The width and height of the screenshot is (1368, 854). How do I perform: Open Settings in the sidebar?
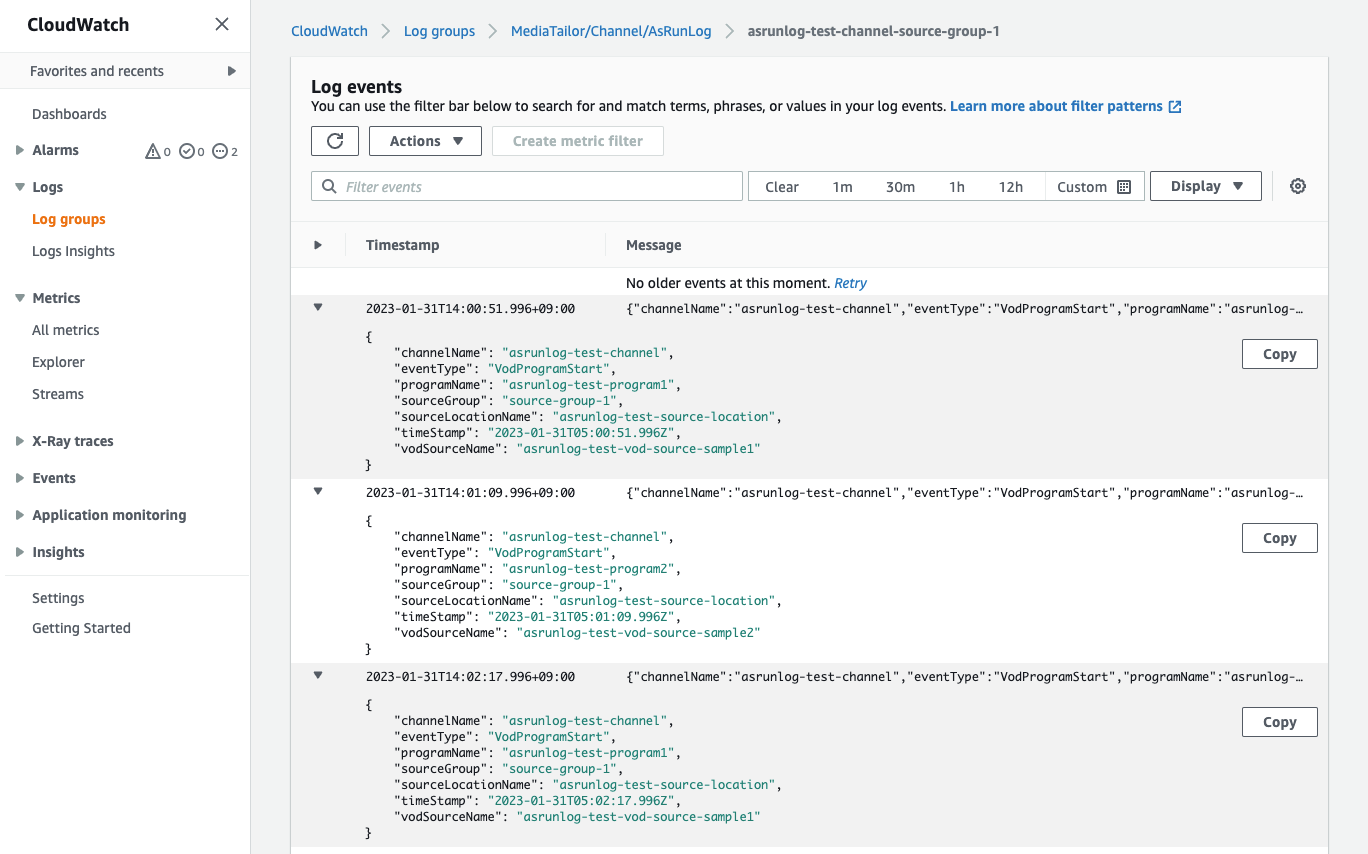(58, 598)
